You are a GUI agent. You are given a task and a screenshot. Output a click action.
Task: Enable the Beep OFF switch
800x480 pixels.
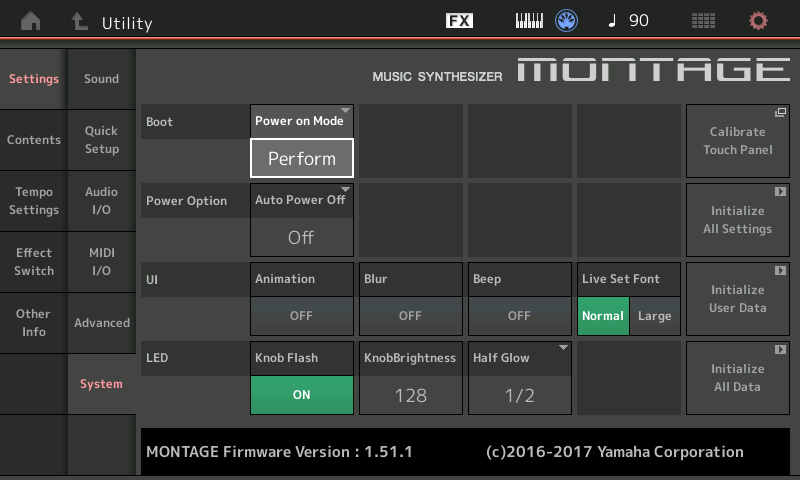[x=519, y=315]
